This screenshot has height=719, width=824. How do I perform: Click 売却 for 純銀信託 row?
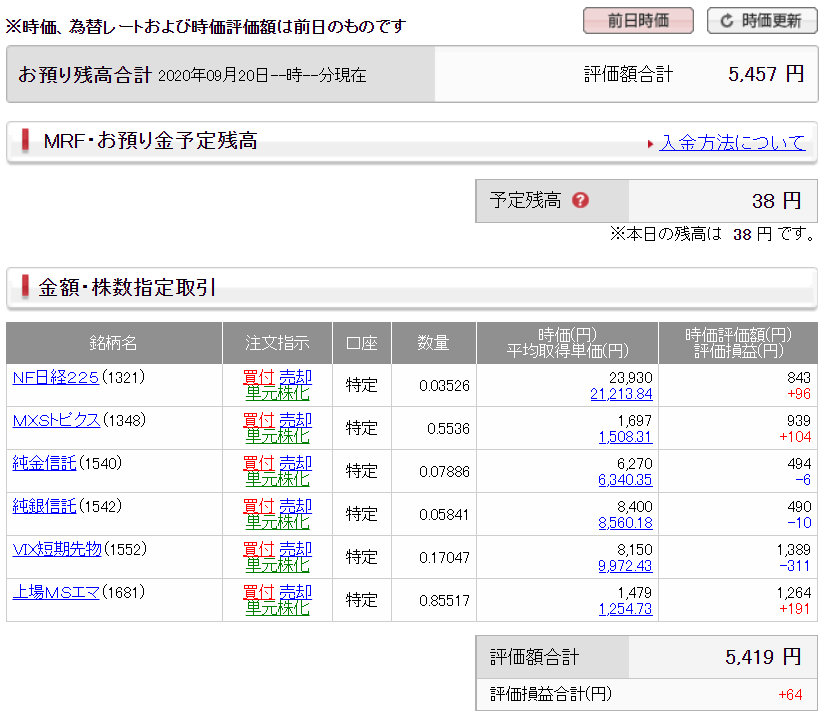click(295, 506)
